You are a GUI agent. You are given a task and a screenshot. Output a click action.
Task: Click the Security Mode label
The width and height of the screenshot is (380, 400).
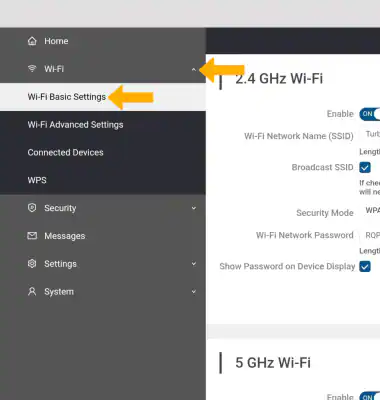point(325,213)
